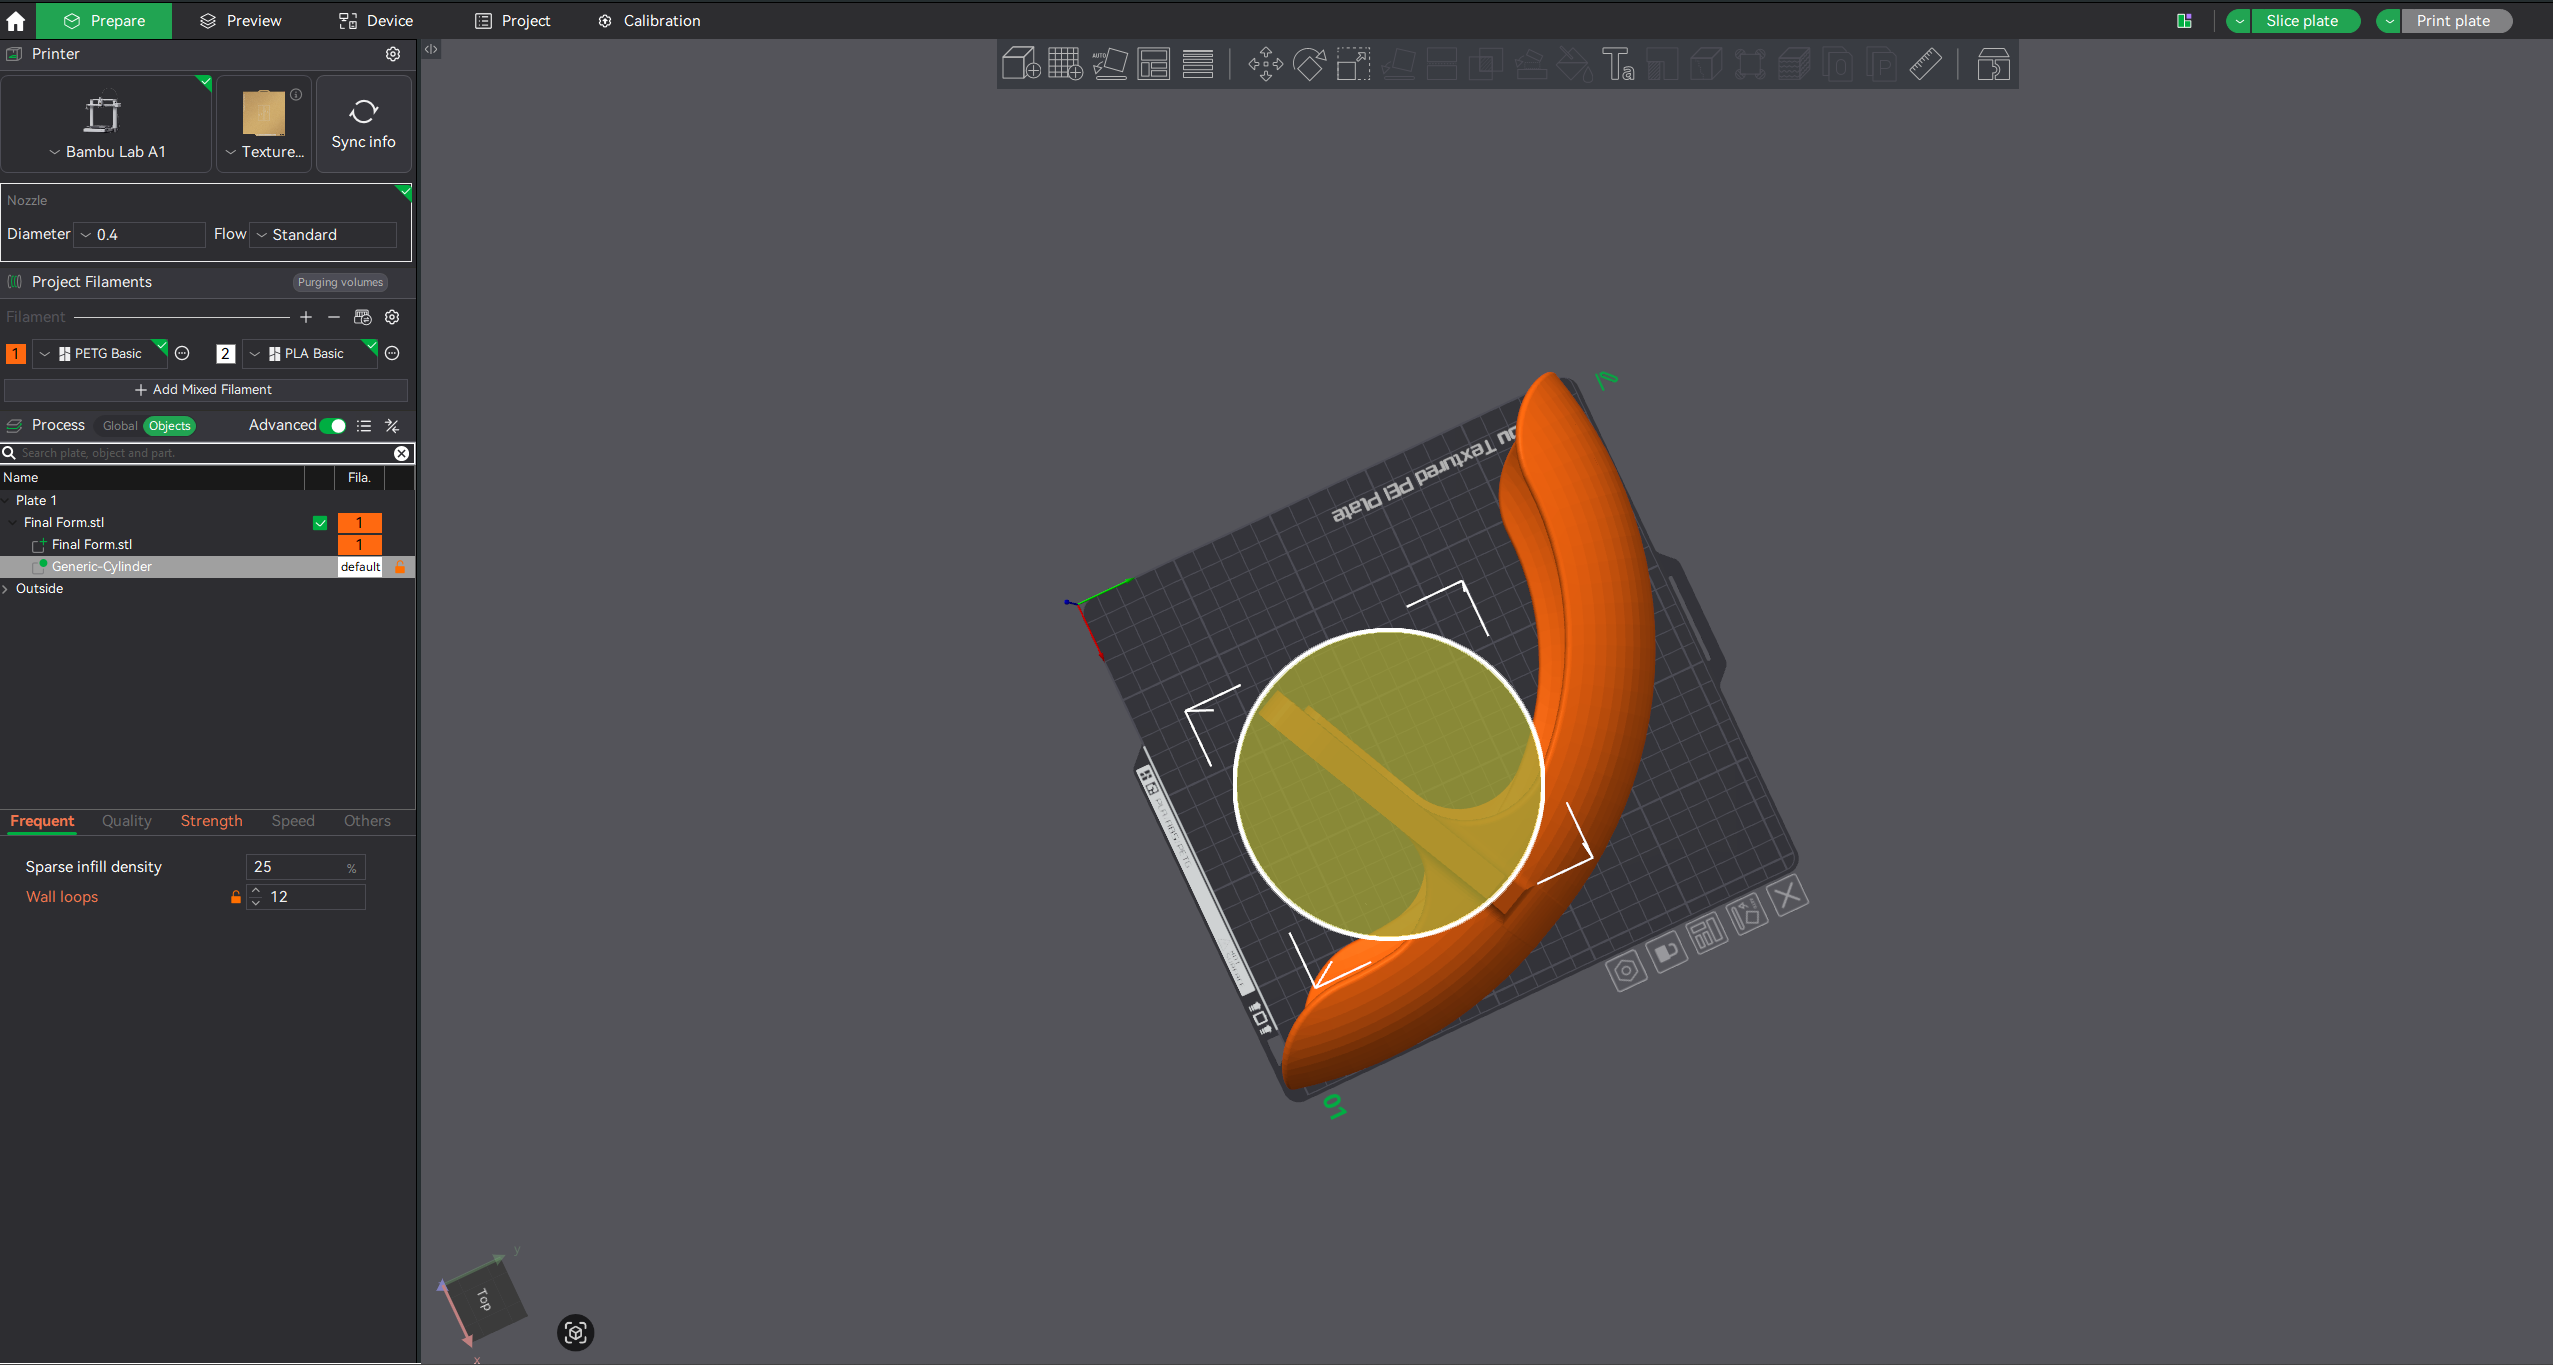Switch Process to Objects mode
This screenshot has height=1365, width=2553.
(x=169, y=426)
